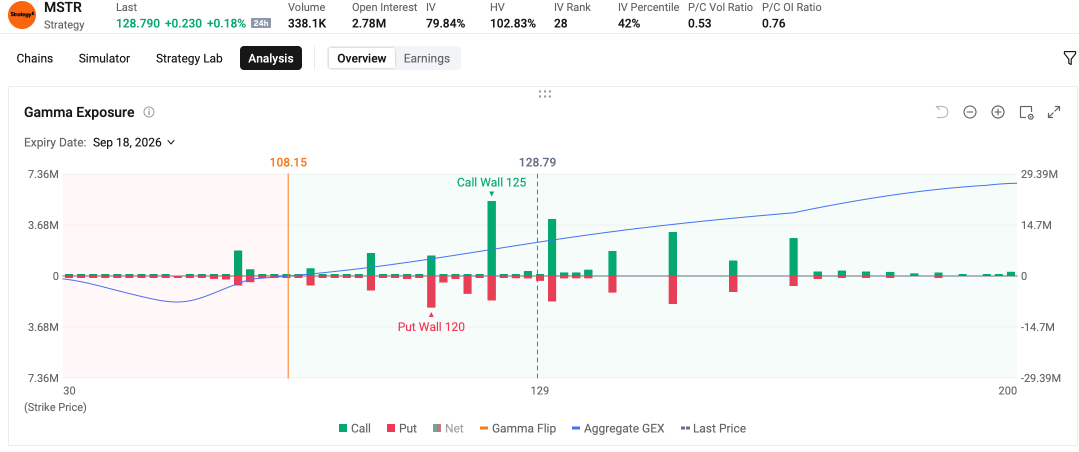
Task: Click the P/C OI Ratio 0.76 value
Action: point(773,23)
